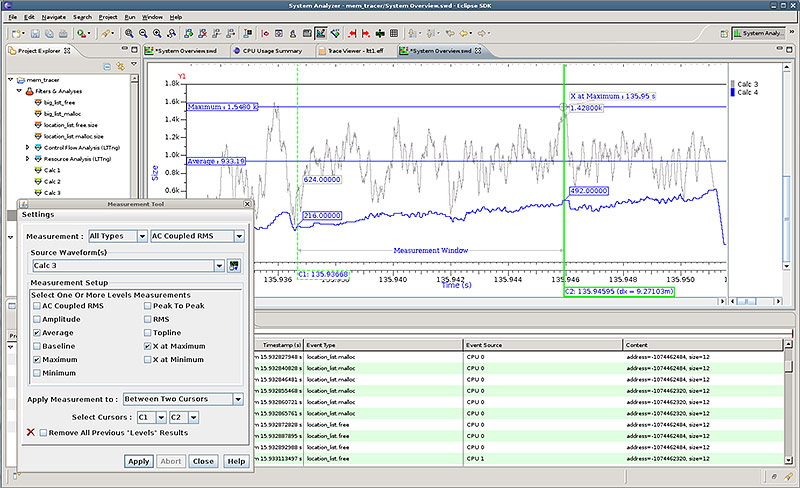This screenshot has height=488, width=800.
Task: Click the Event Source column header
Action: click(x=542, y=345)
